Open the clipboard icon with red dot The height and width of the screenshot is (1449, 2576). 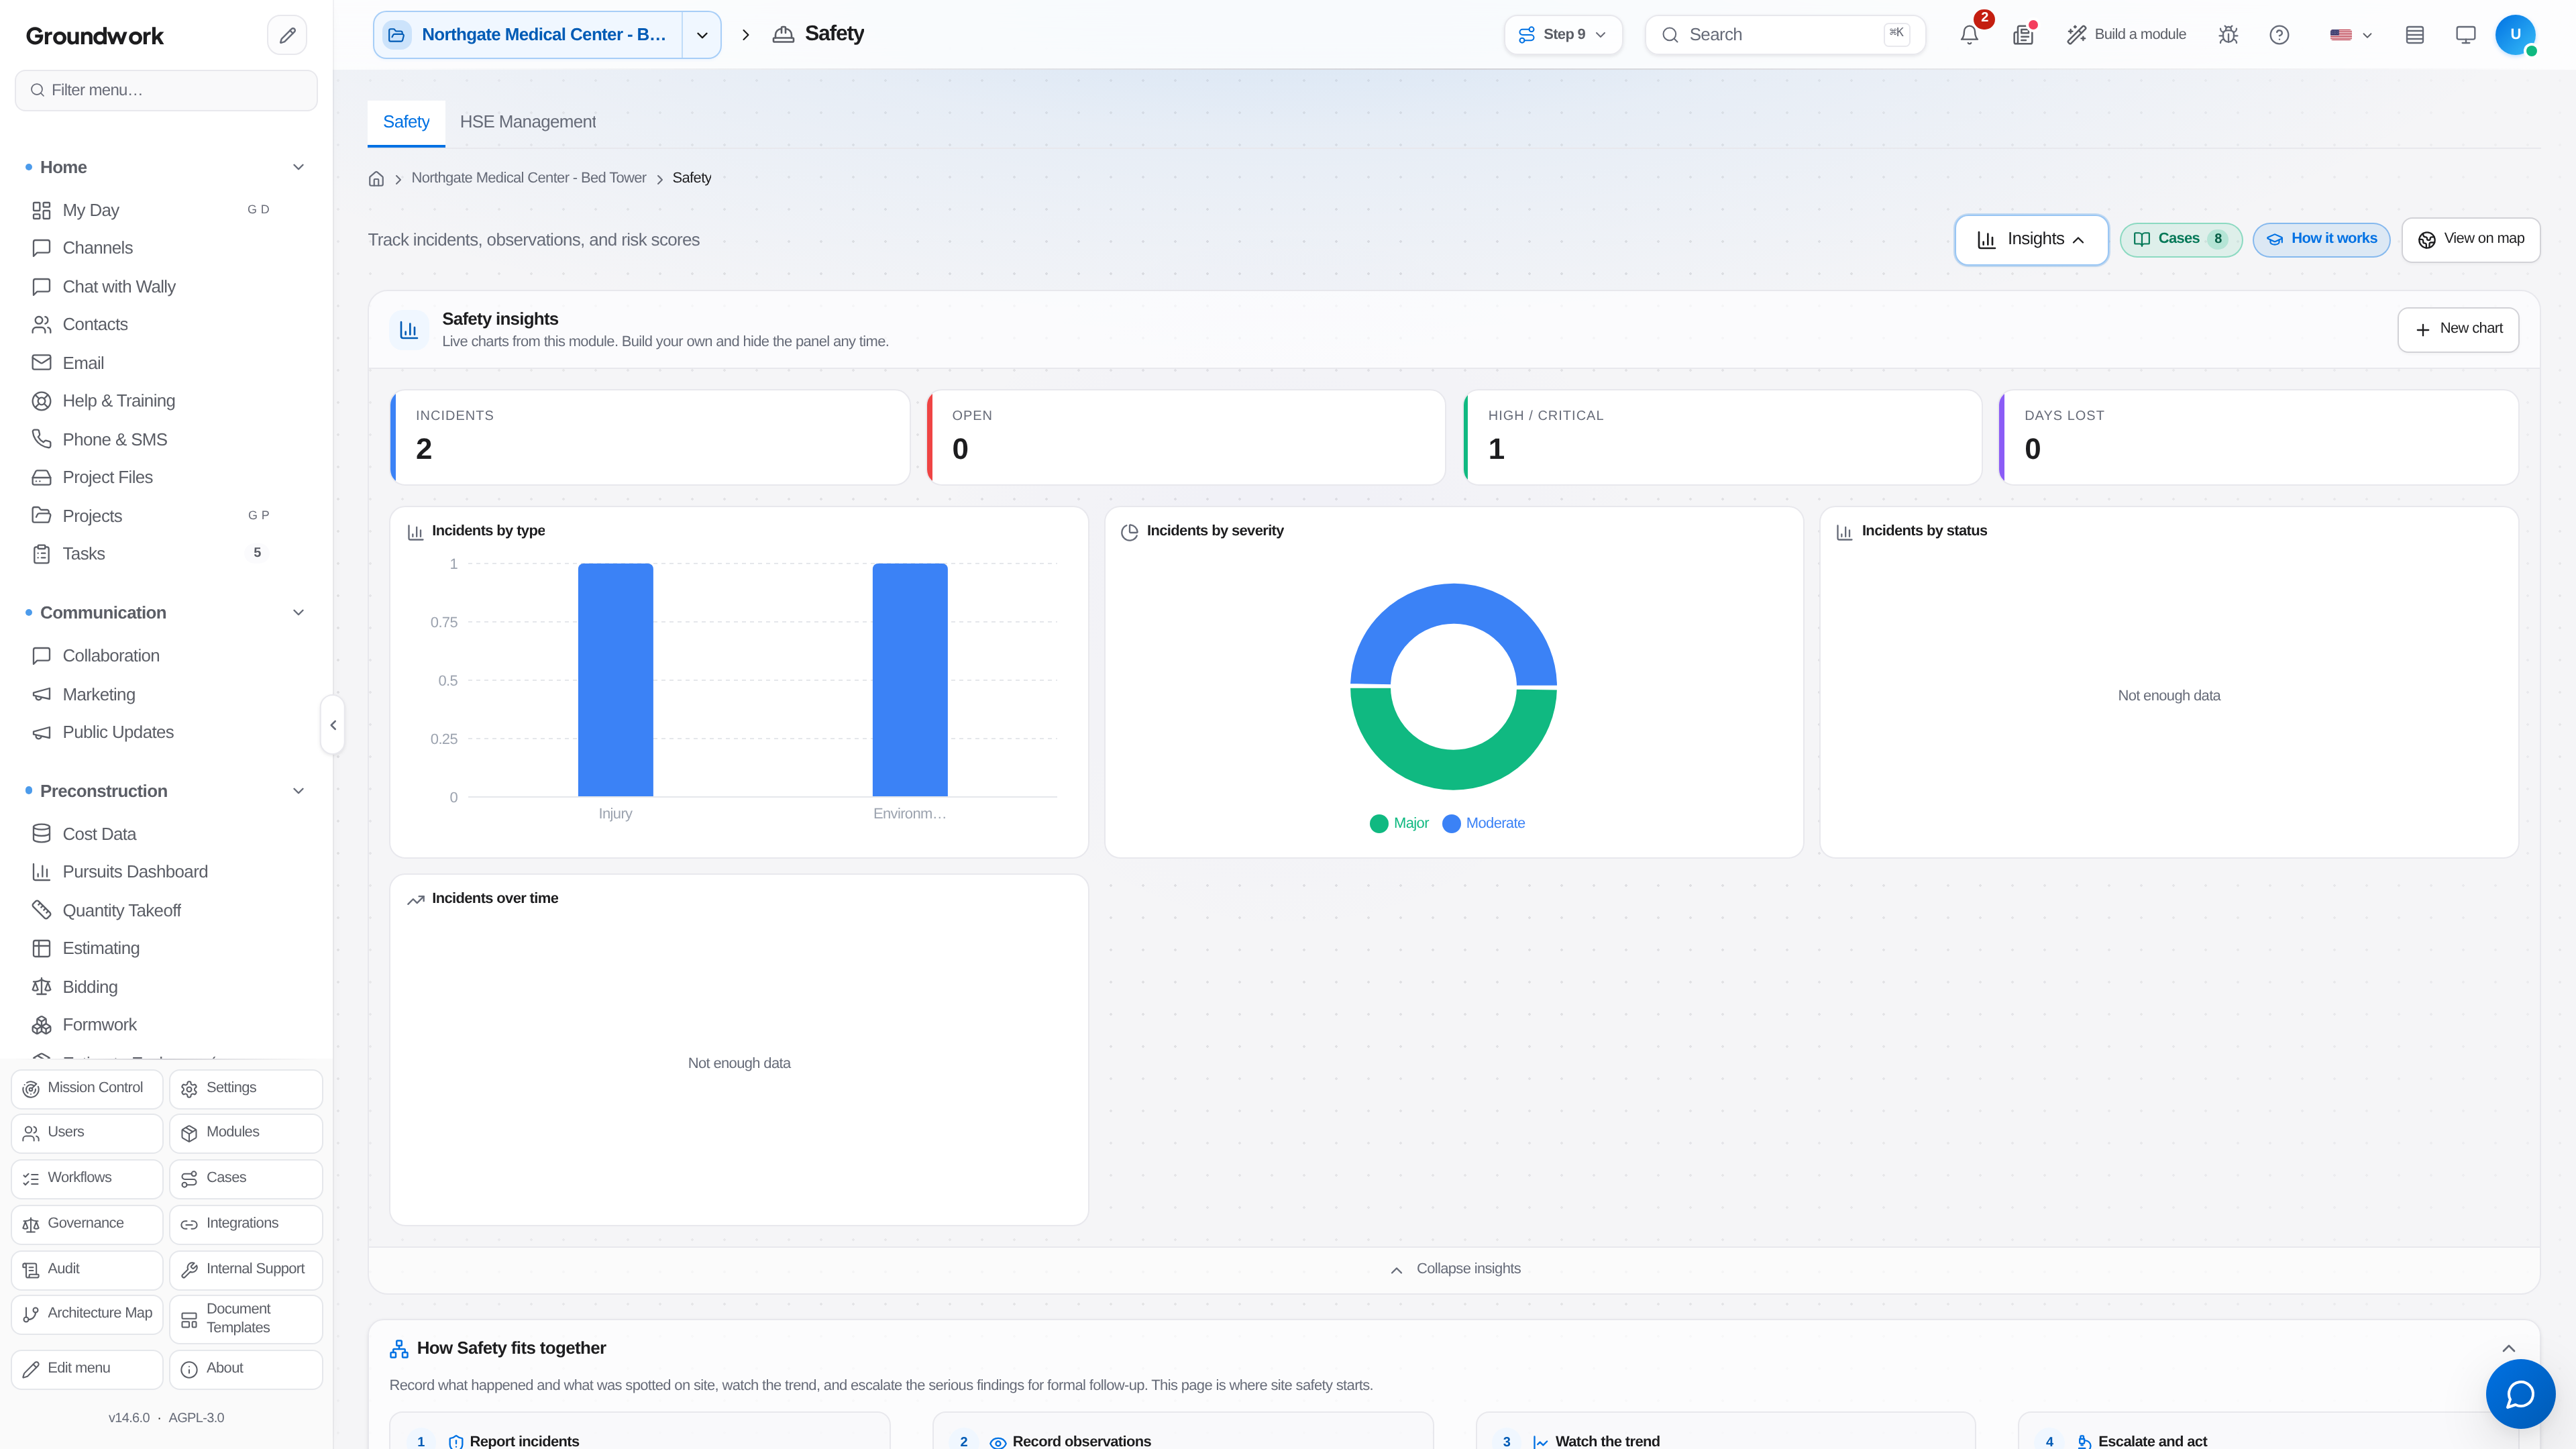tap(2023, 35)
